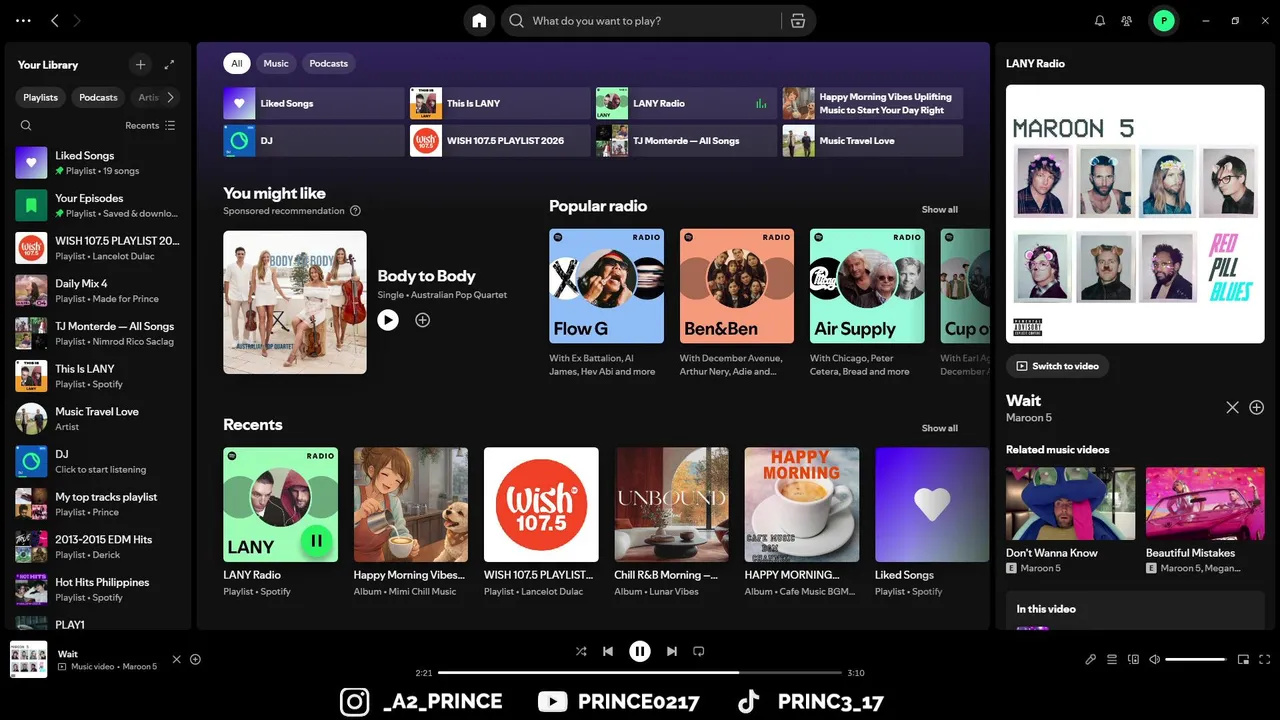Add Wait to Liked Songs in right panel

point(1257,407)
